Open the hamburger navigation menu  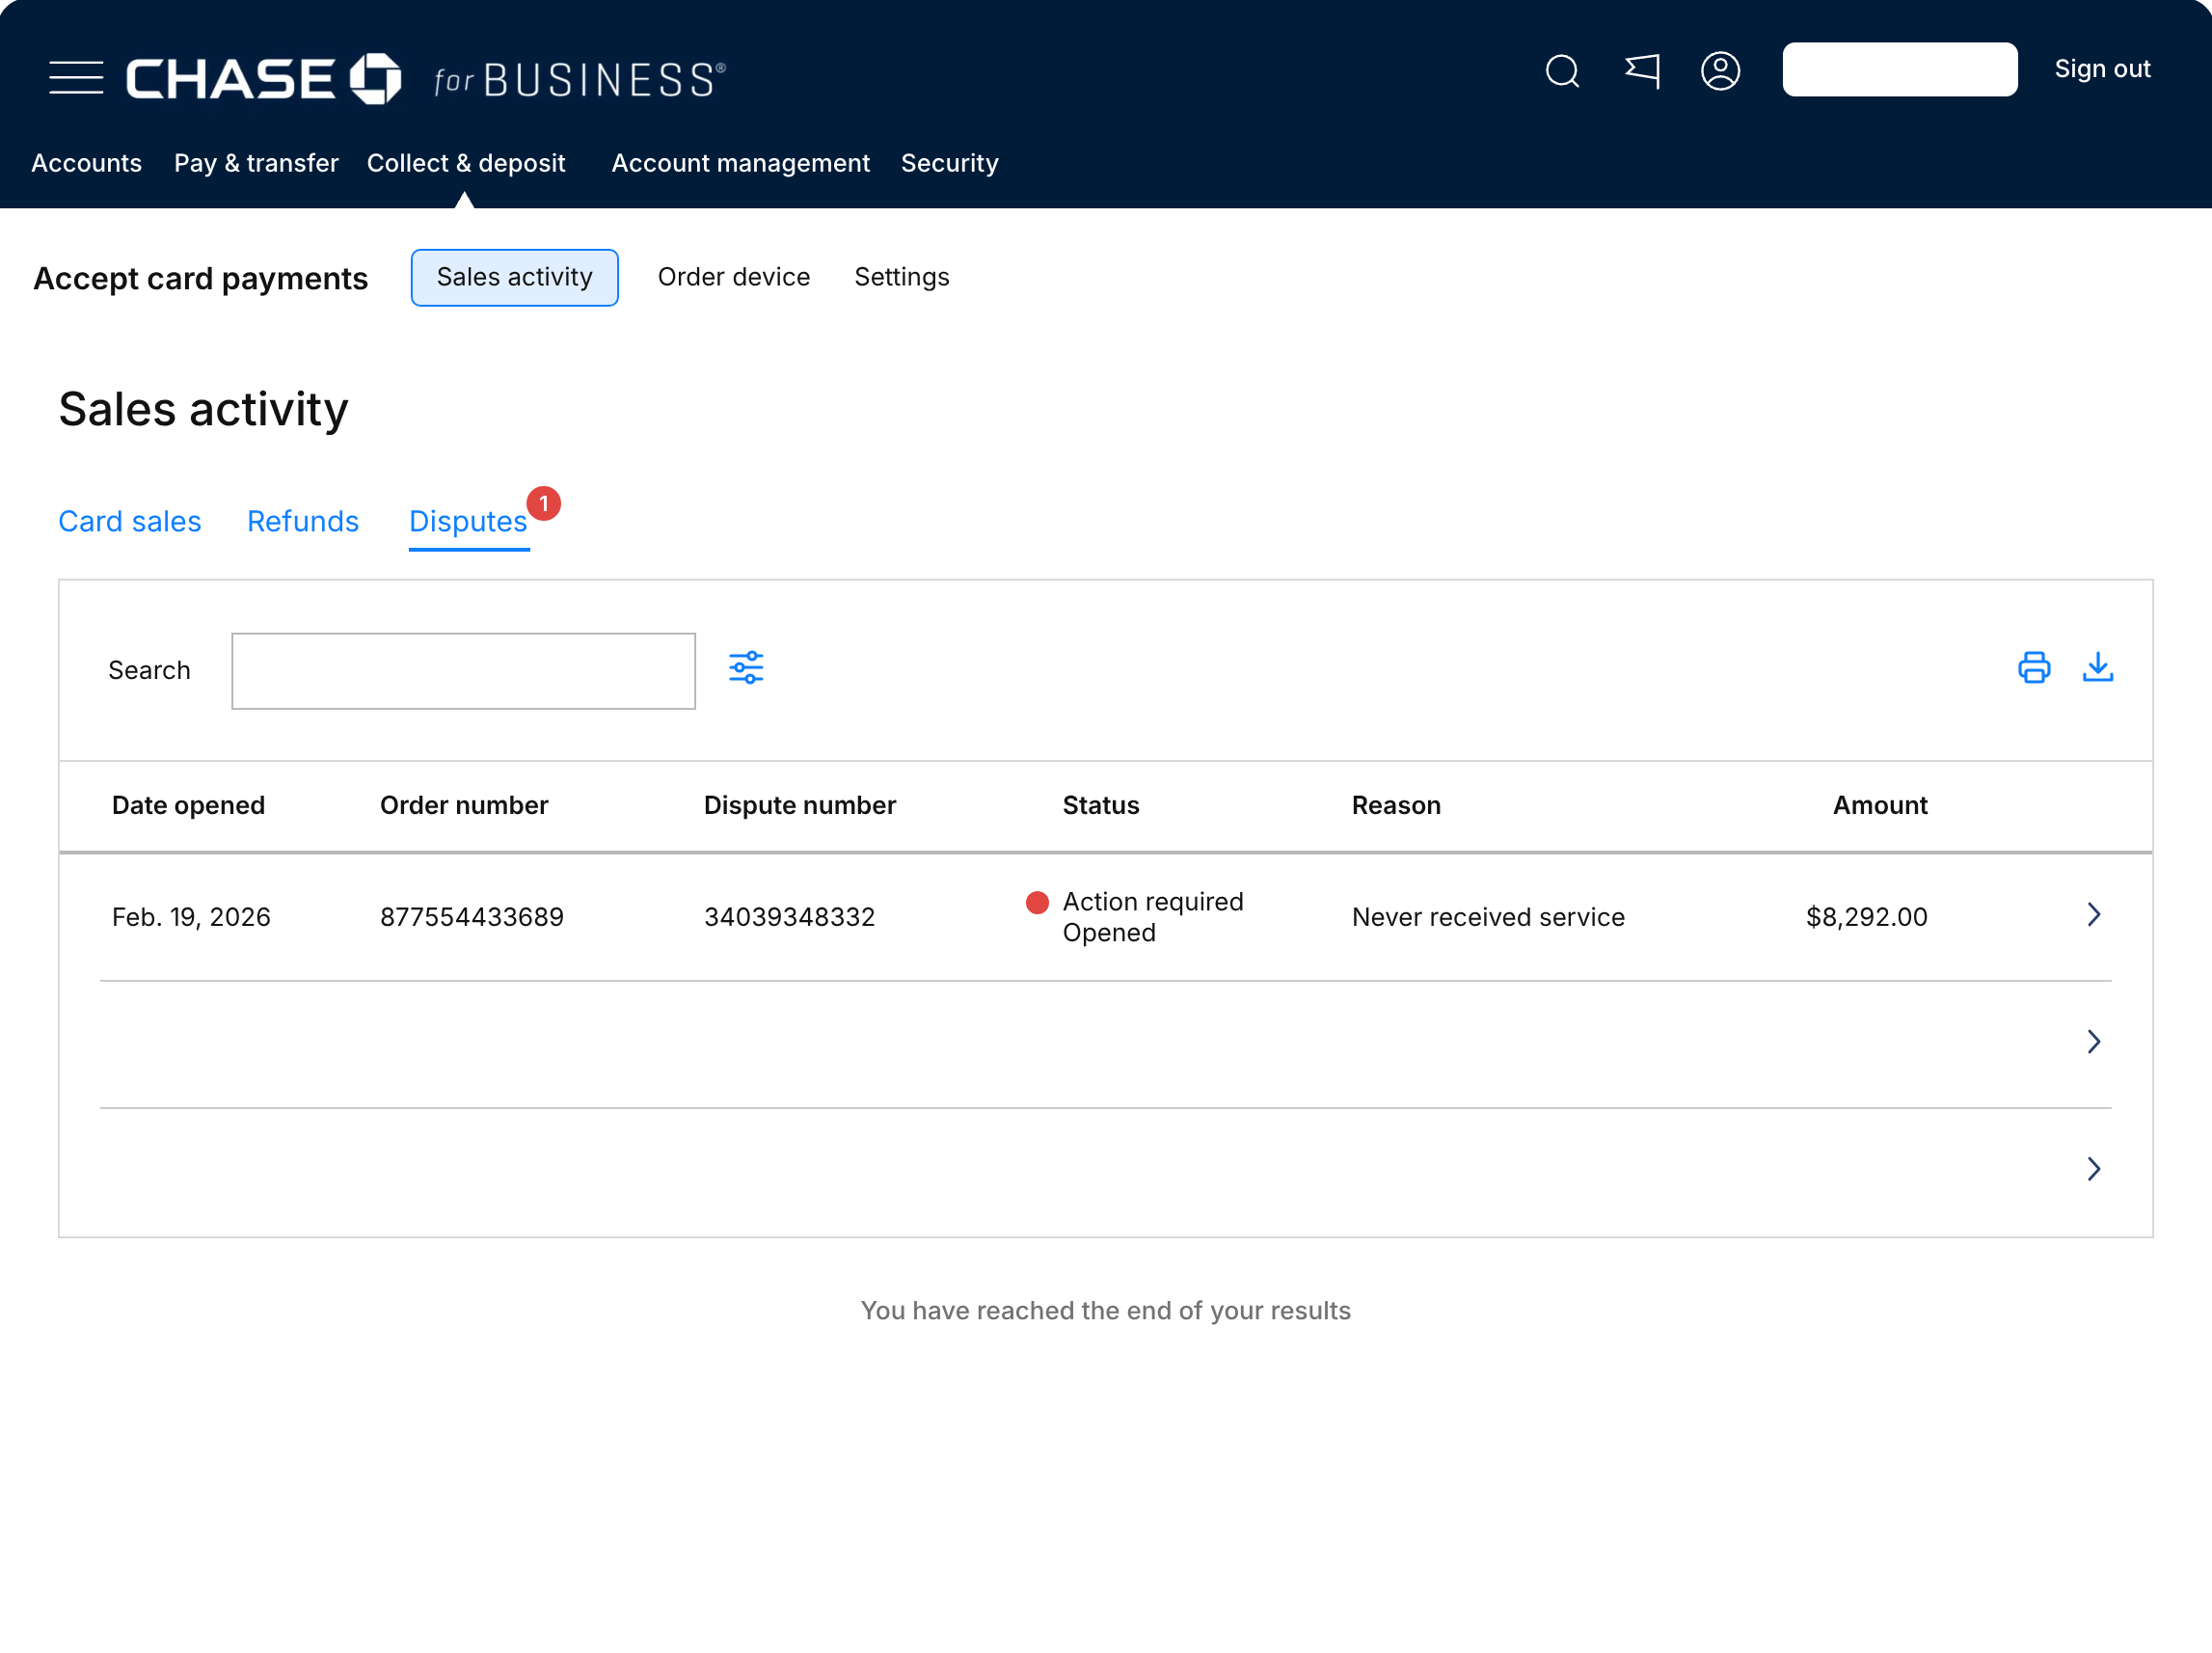pyautogui.click(x=76, y=78)
